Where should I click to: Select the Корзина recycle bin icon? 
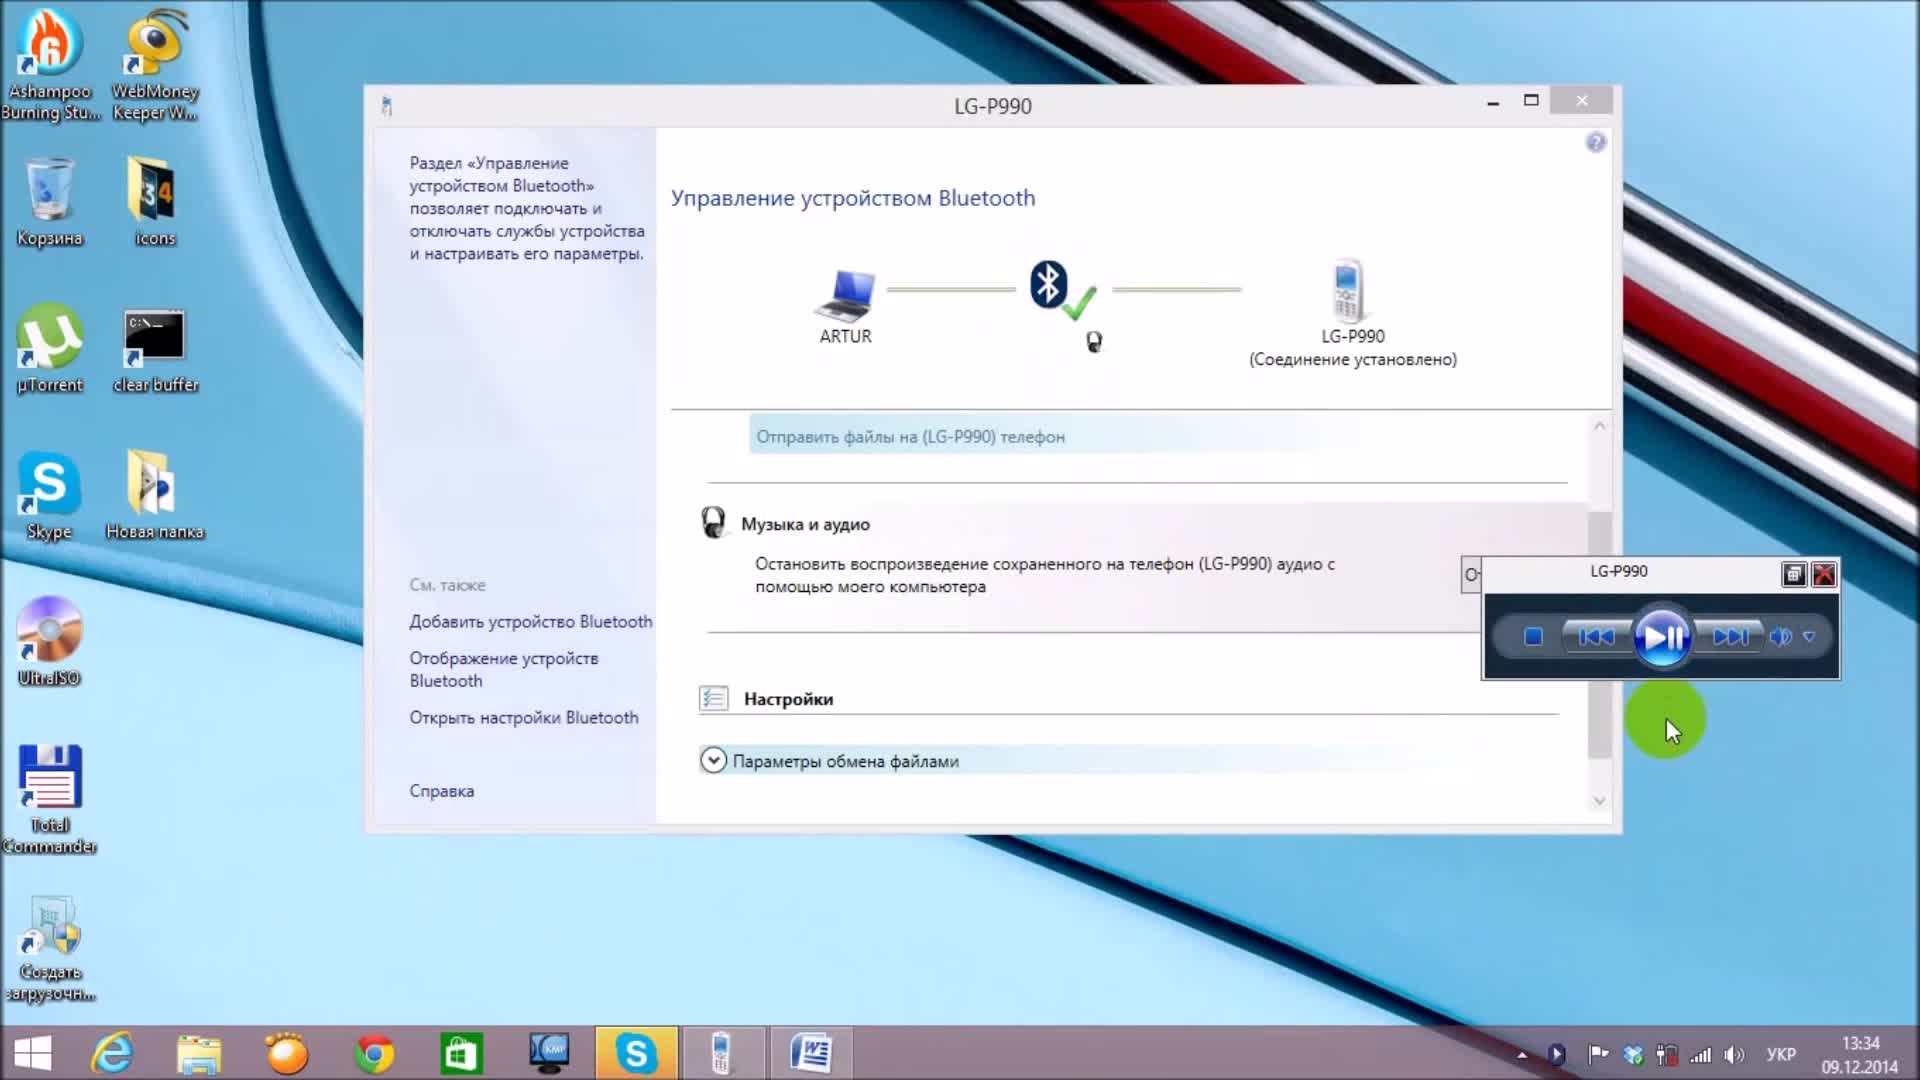click(x=49, y=201)
